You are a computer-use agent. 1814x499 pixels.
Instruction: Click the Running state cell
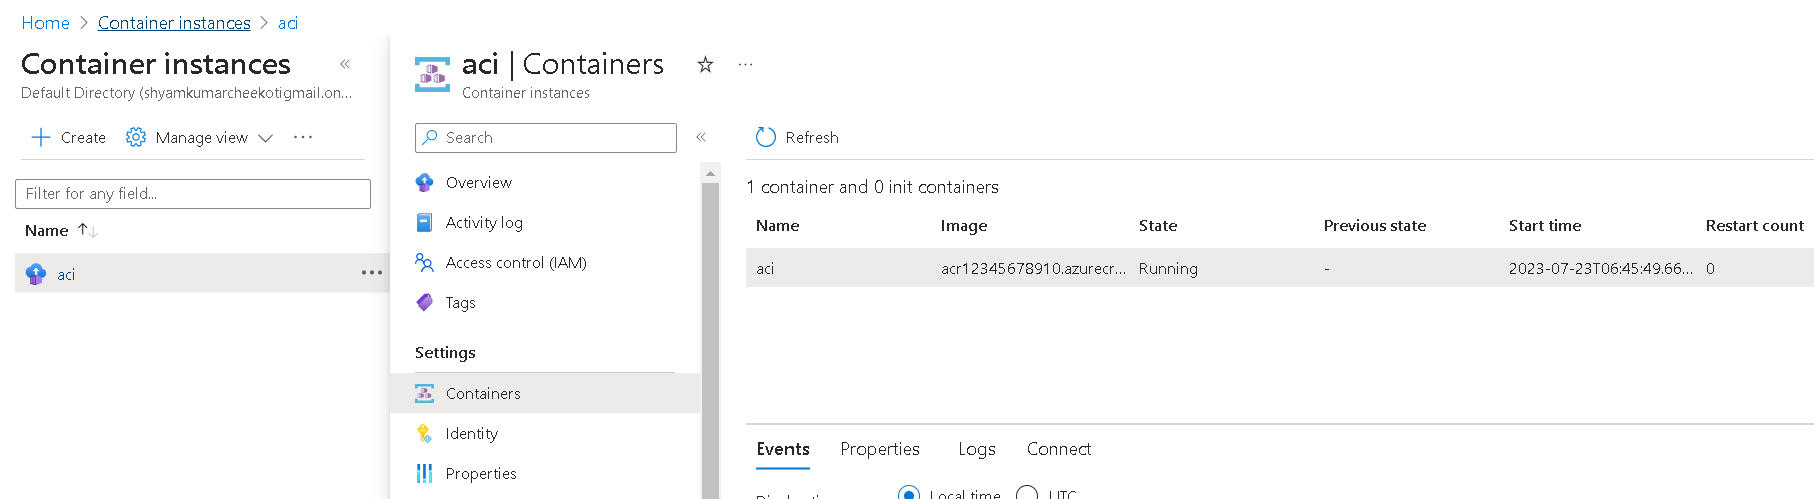1168,269
